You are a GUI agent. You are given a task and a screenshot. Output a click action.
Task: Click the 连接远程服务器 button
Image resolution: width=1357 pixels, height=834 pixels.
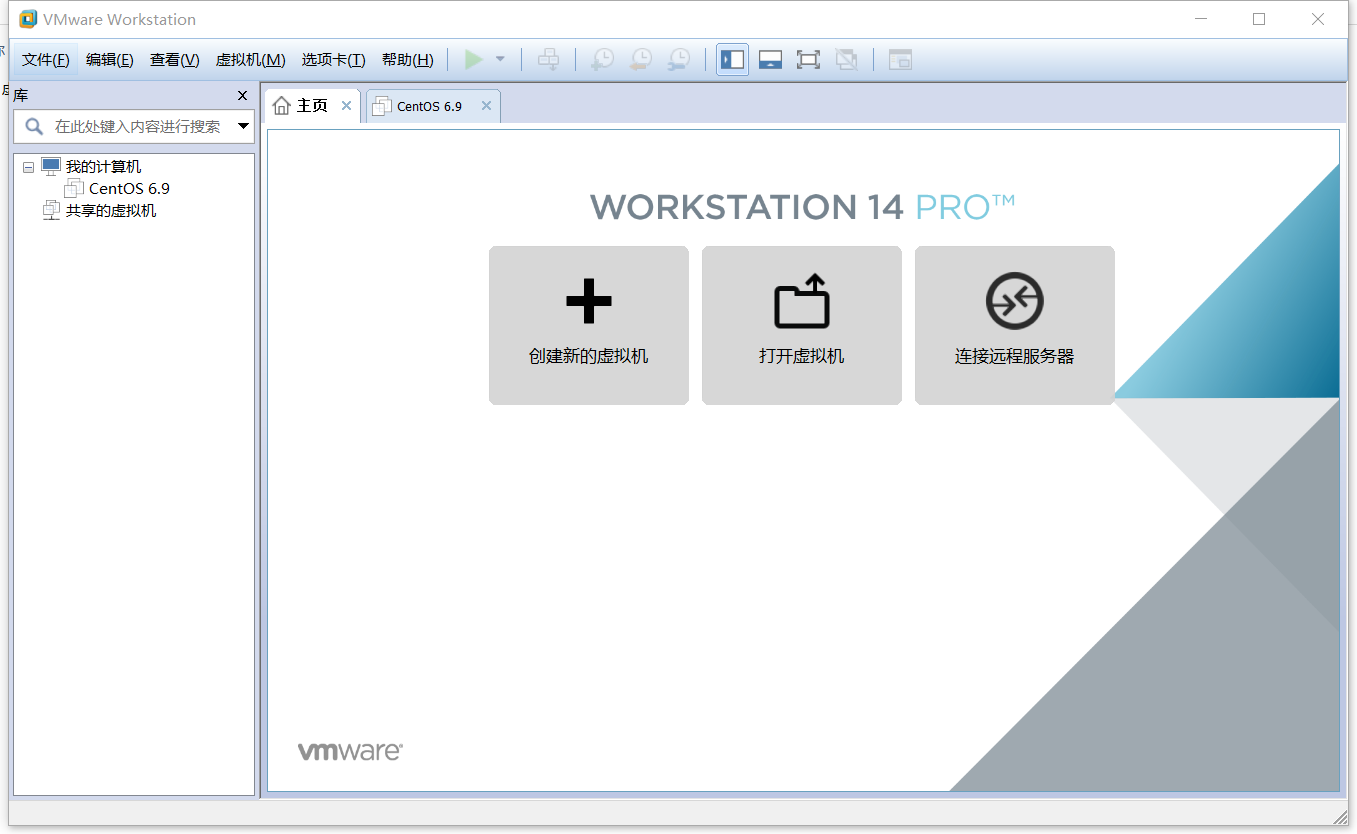tap(1015, 326)
